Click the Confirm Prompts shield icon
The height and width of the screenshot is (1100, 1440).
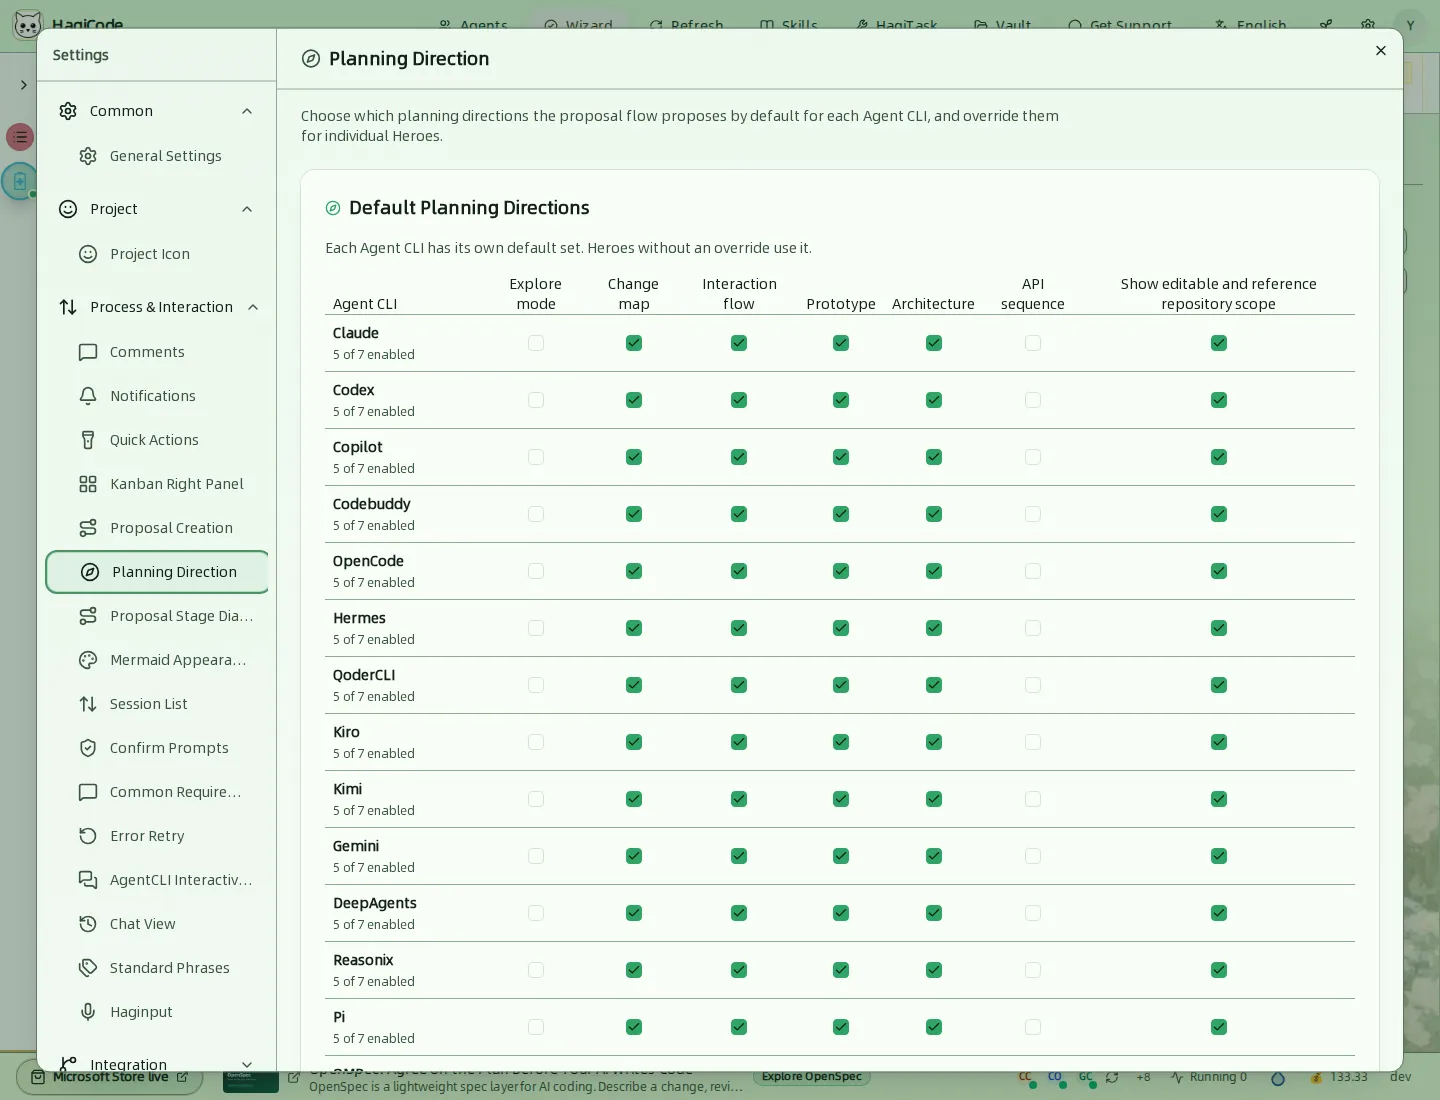88,748
